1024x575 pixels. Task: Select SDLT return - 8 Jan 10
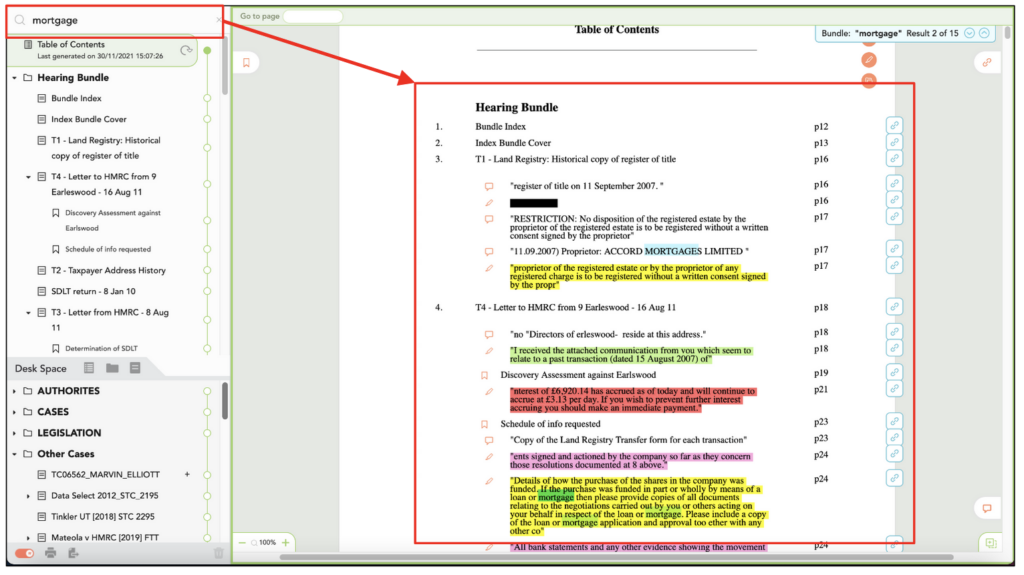pos(93,291)
